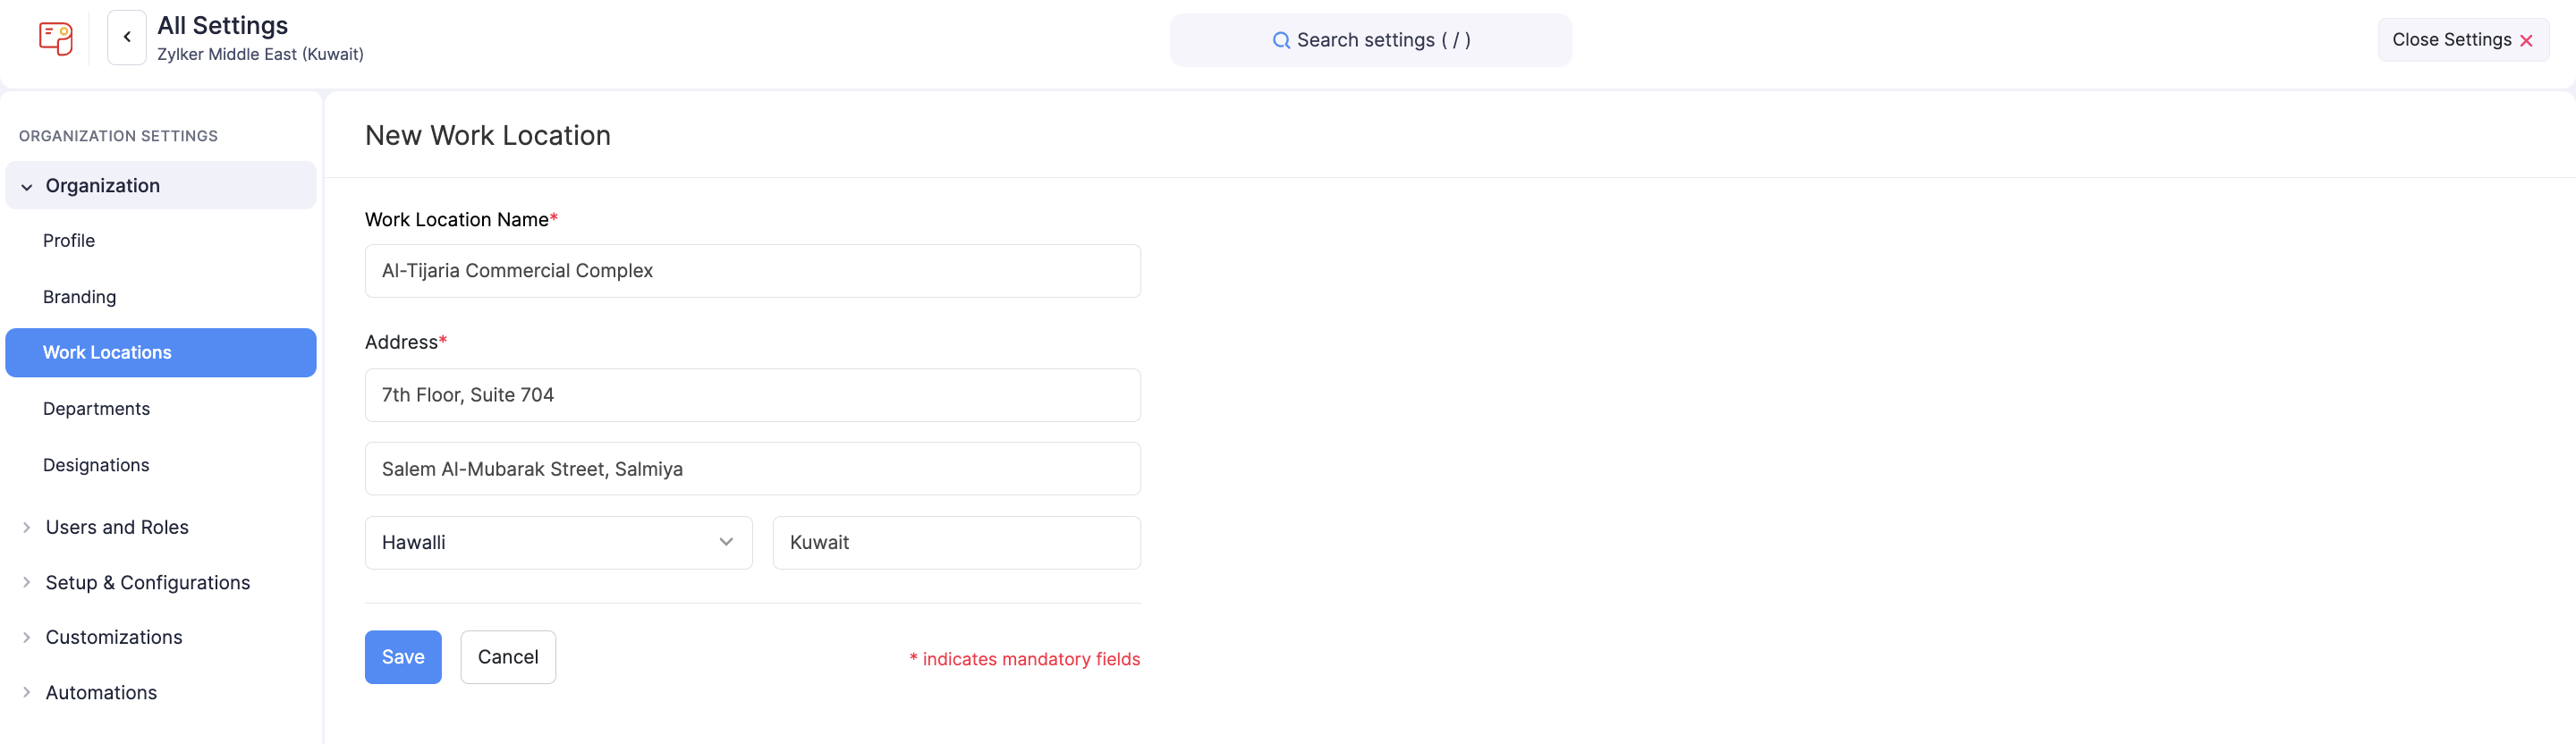The image size is (2576, 744).
Task: Click the search magnifier icon
Action: tap(1280, 41)
